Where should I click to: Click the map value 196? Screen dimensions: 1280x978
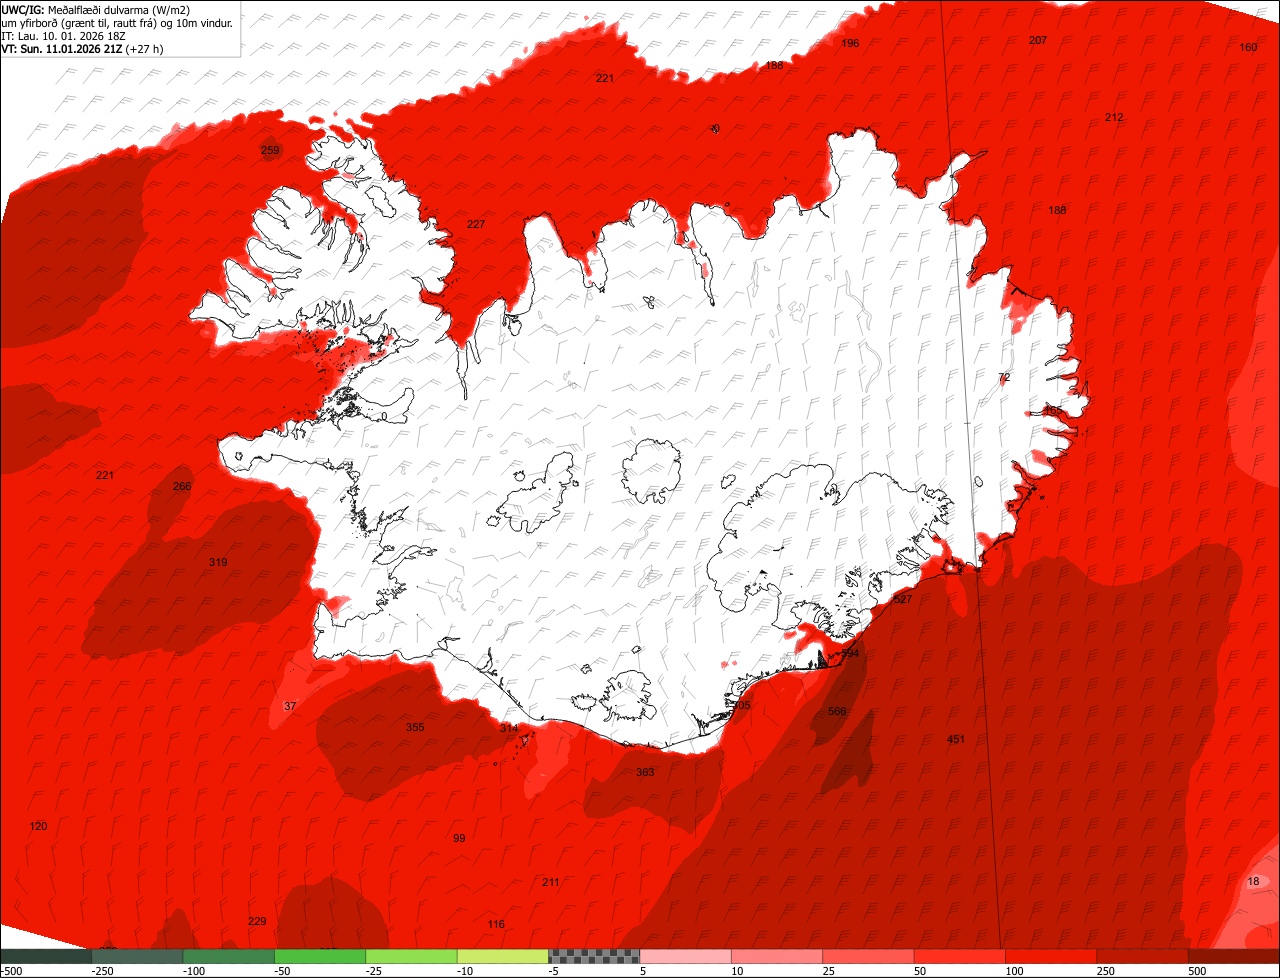pos(850,43)
